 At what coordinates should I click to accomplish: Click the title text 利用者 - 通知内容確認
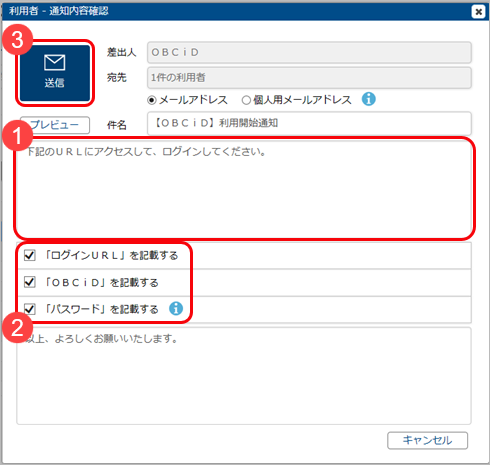pyautogui.click(x=59, y=11)
